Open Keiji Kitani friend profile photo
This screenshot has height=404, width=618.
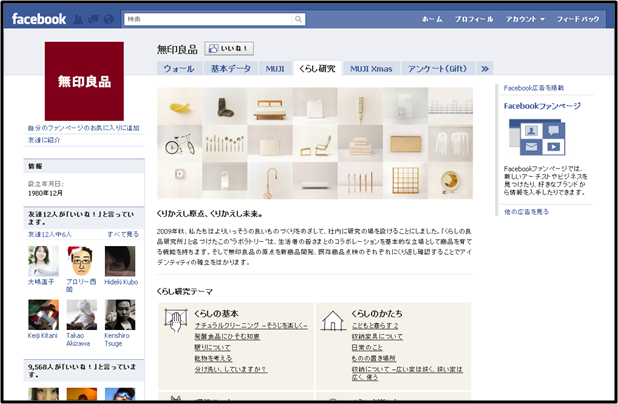point(43,315)
